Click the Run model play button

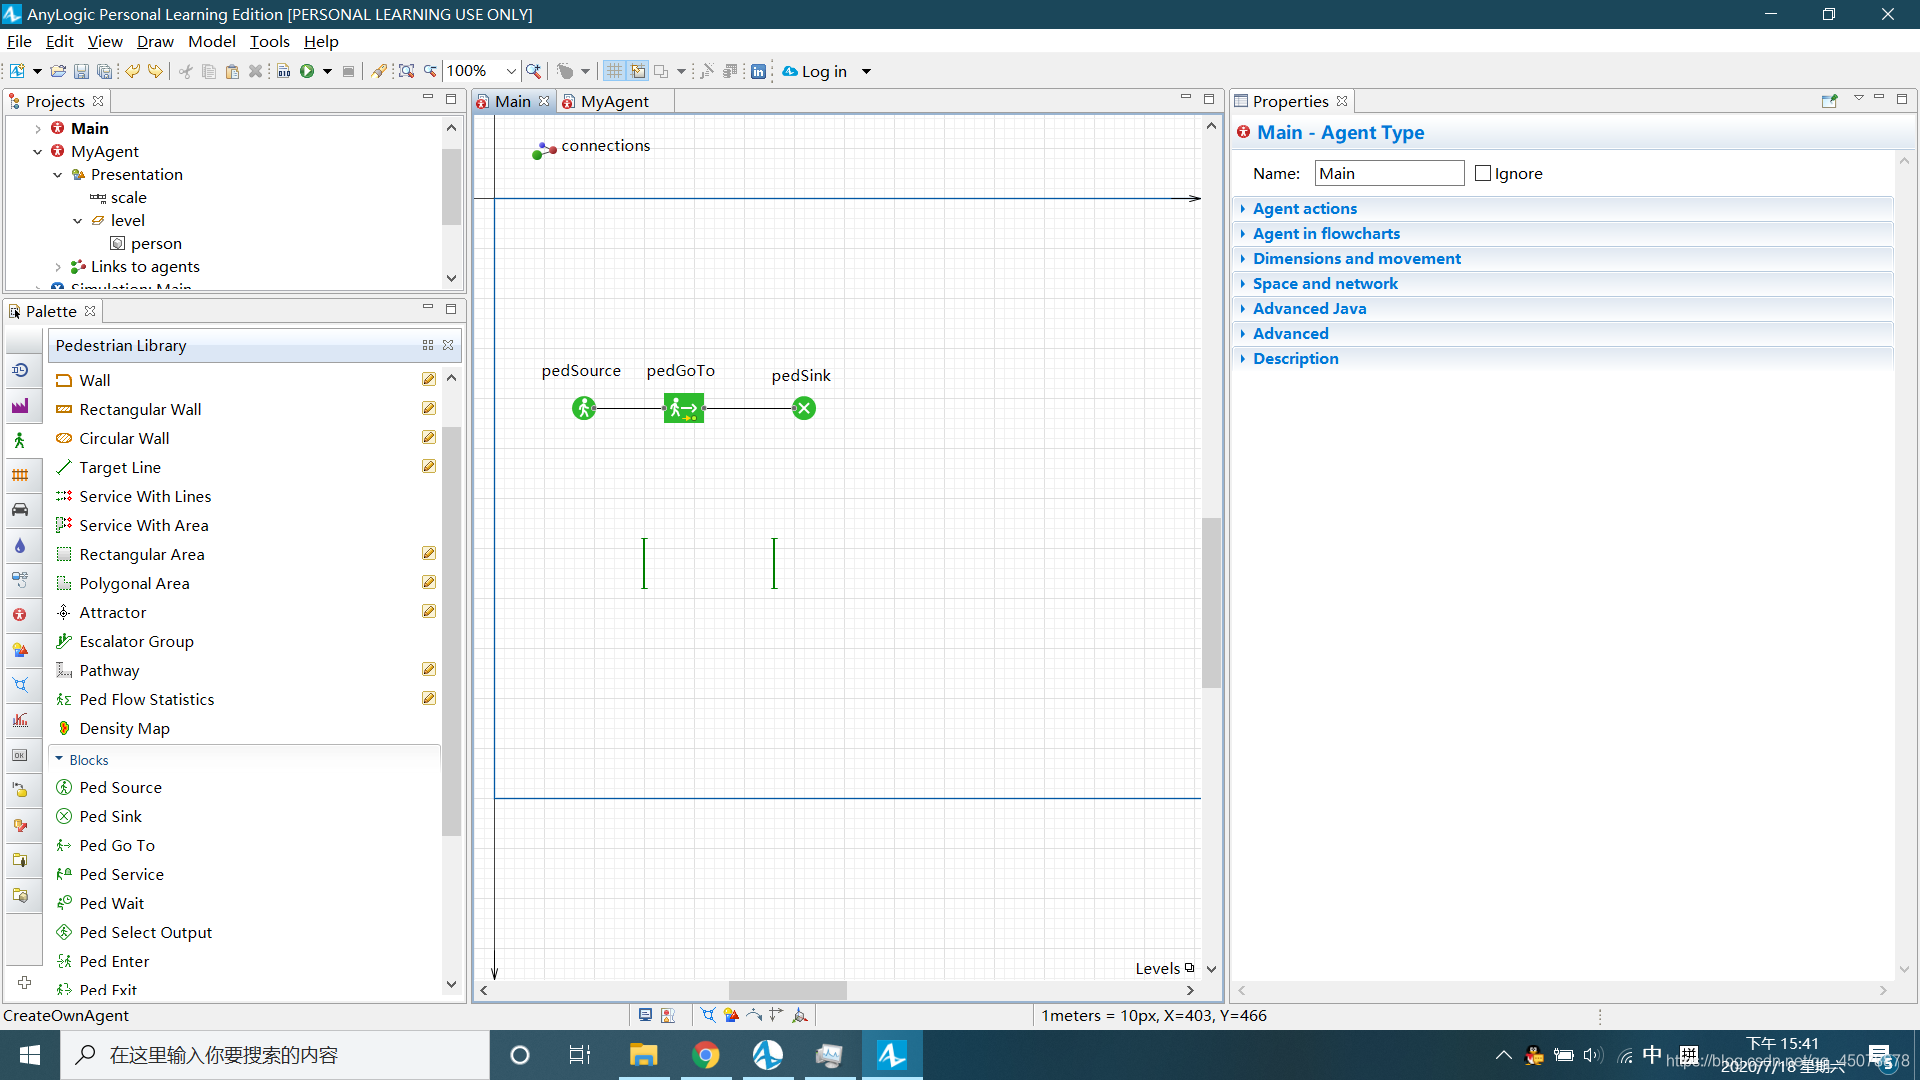coord(307,71)
